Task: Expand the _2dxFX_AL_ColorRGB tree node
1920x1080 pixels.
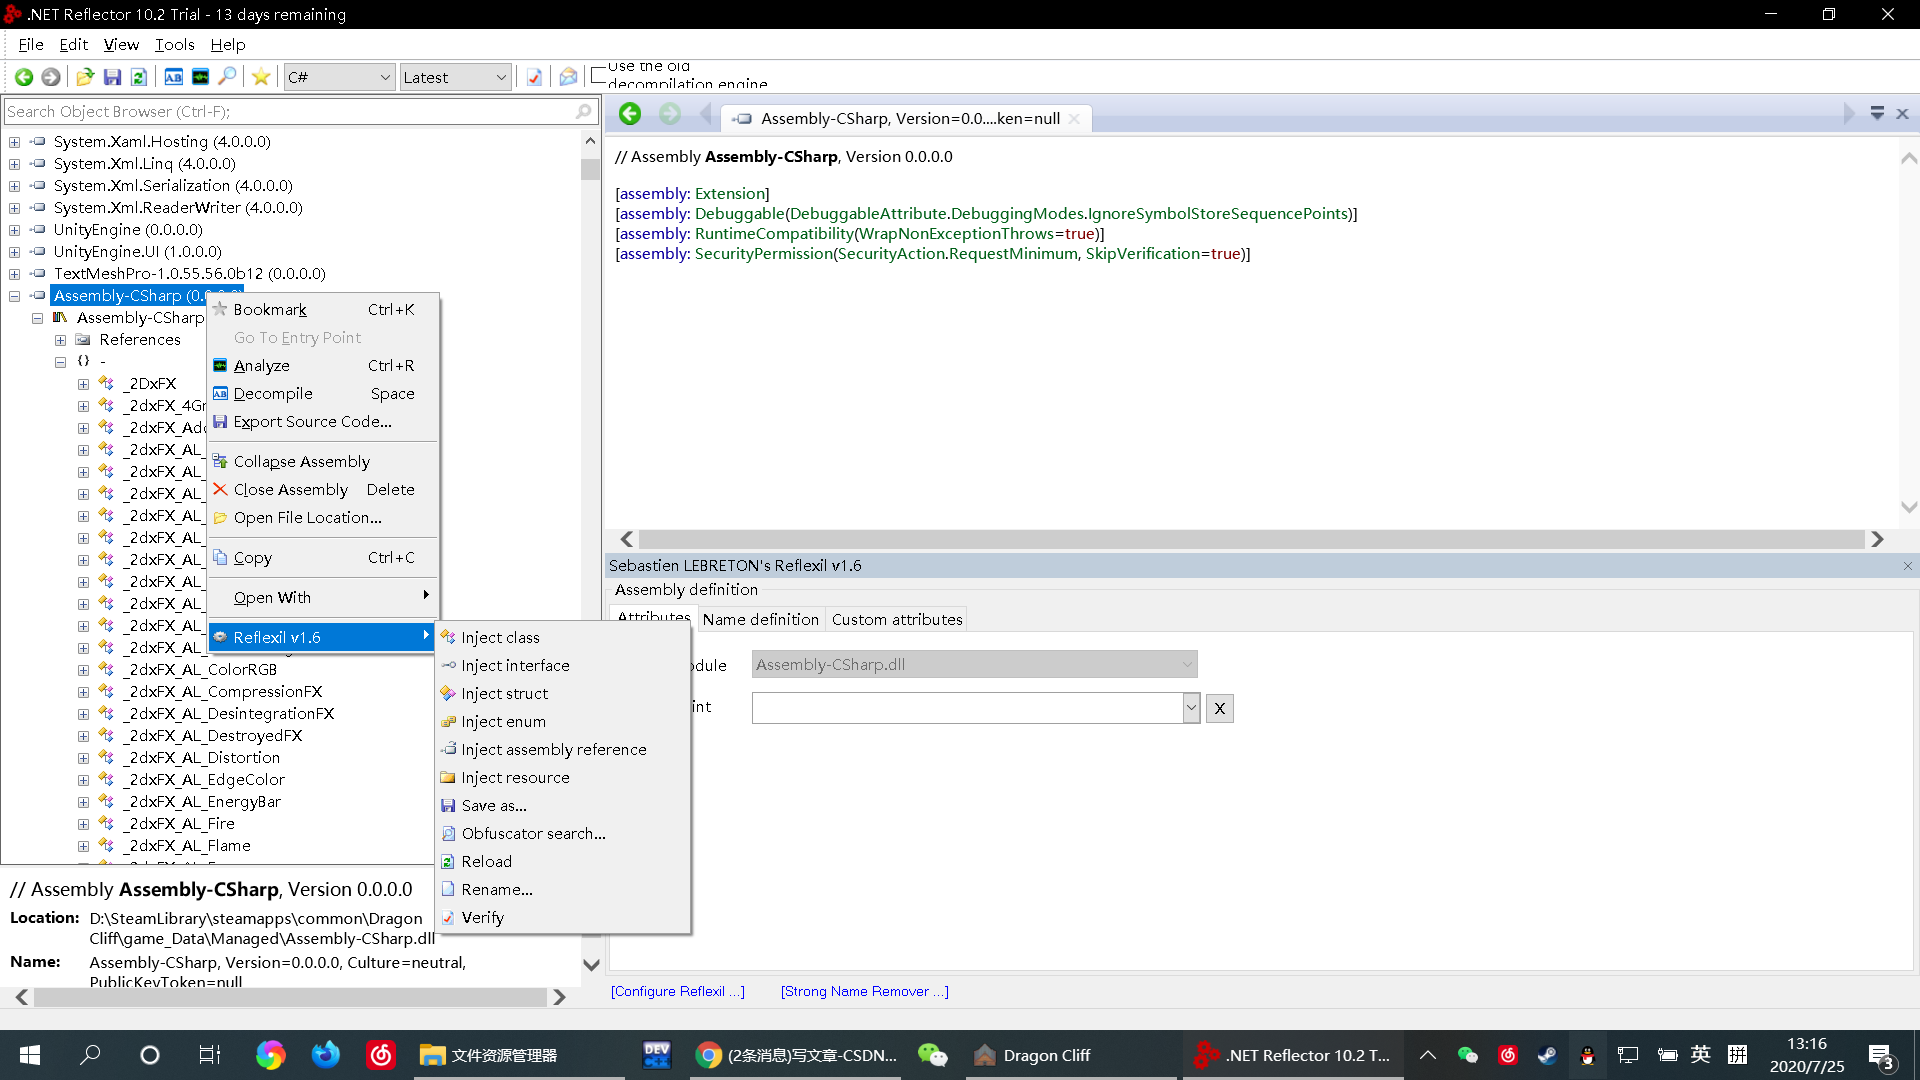Action: (83, 670)
